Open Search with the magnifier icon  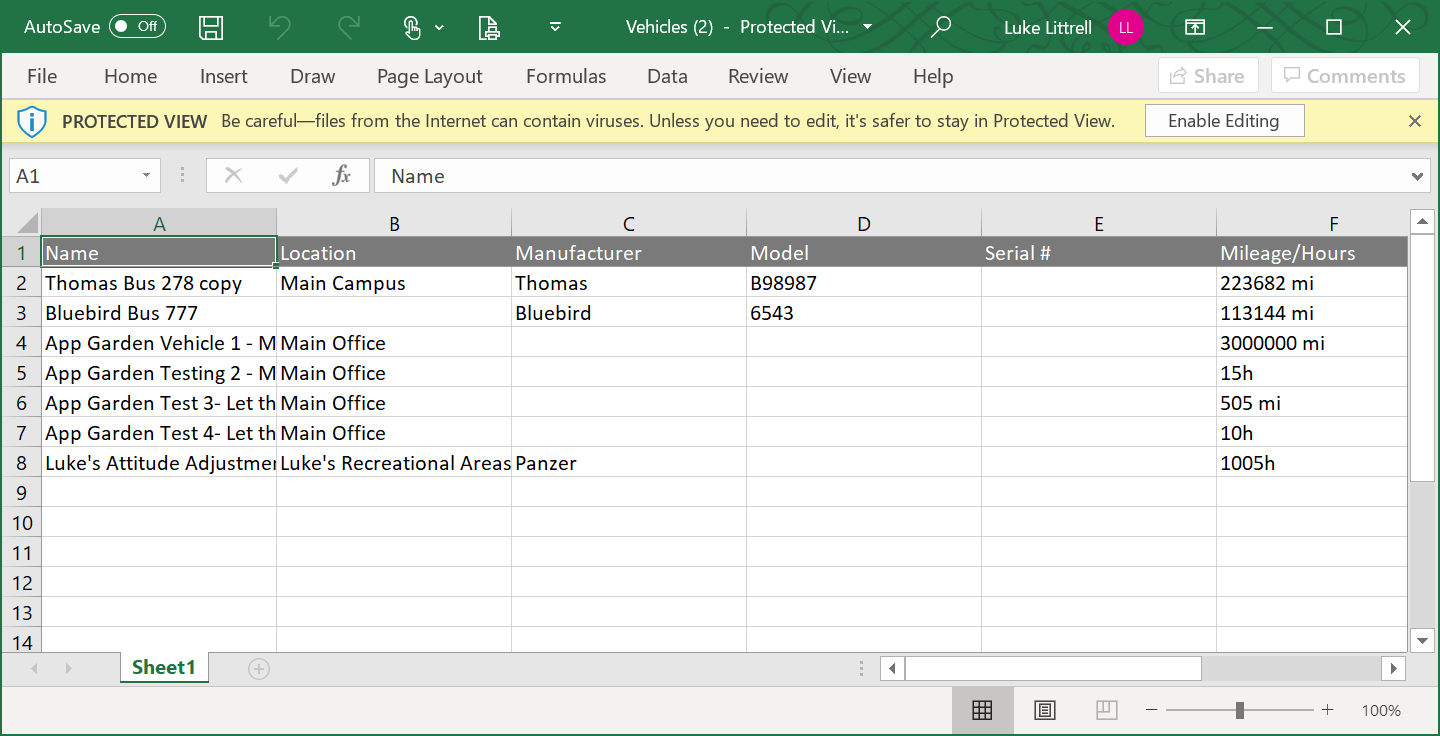point(940,27)
